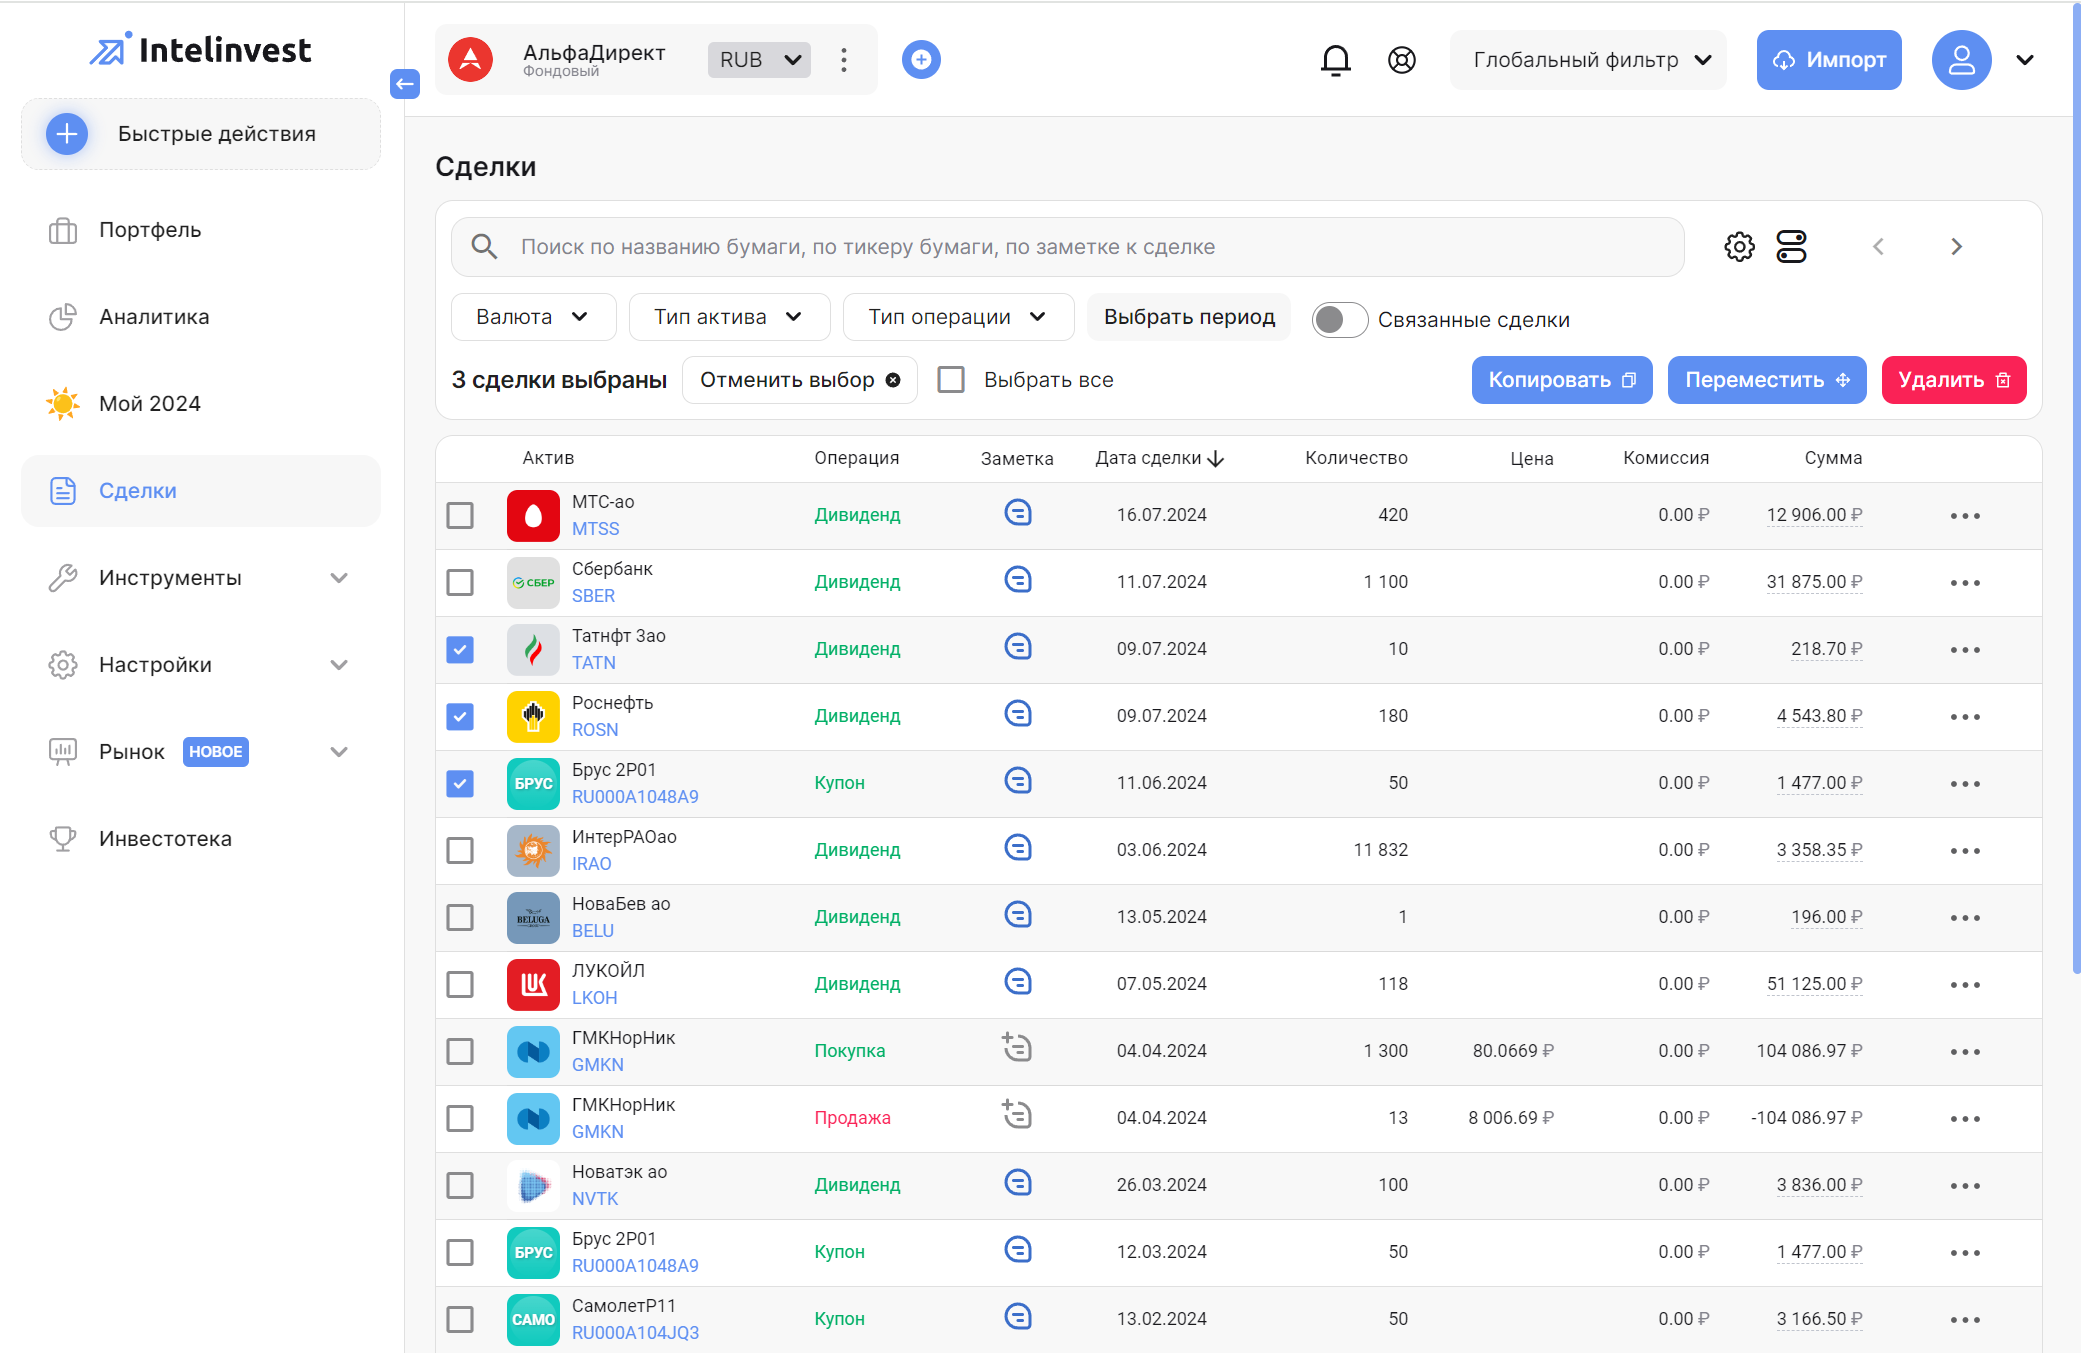Open linked trade icon for ГМКНорНик Продажа
This screenshot has height=1353, width=2081.
[1017, 1115]
